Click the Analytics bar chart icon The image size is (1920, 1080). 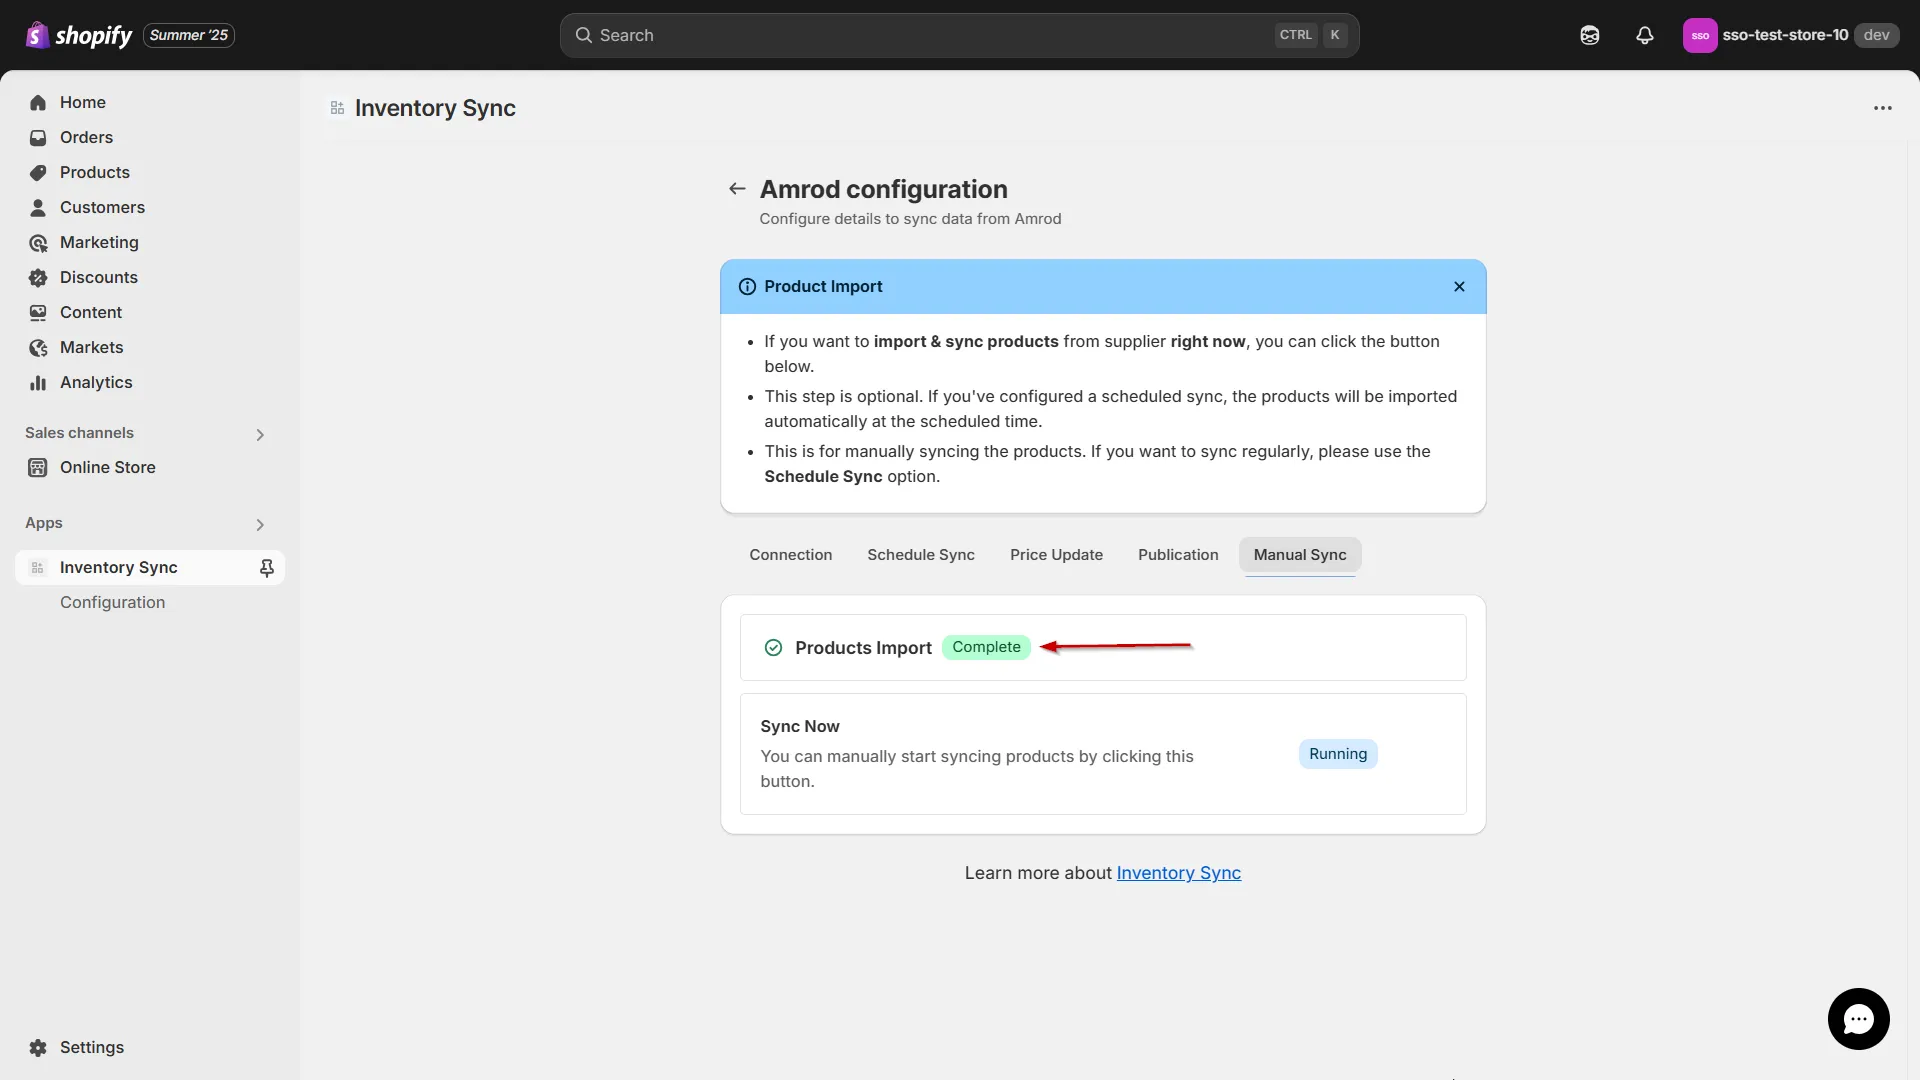pos(38,382)
